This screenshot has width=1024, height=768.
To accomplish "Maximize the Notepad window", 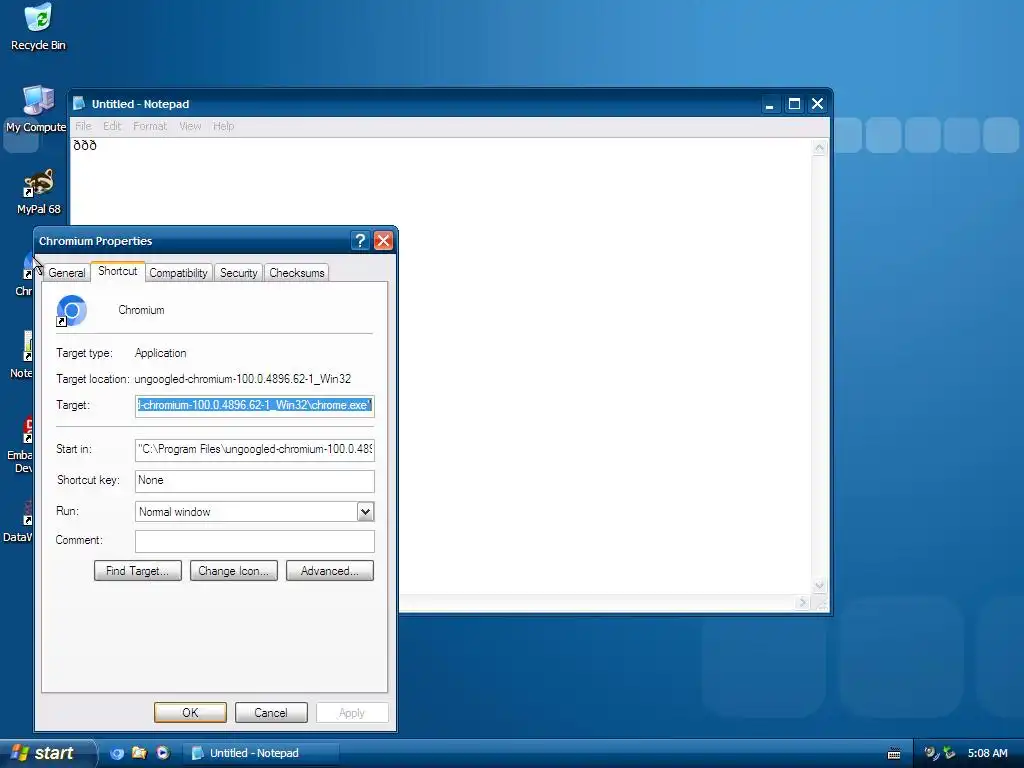I will pyautogui.click(x=794, y=104).
